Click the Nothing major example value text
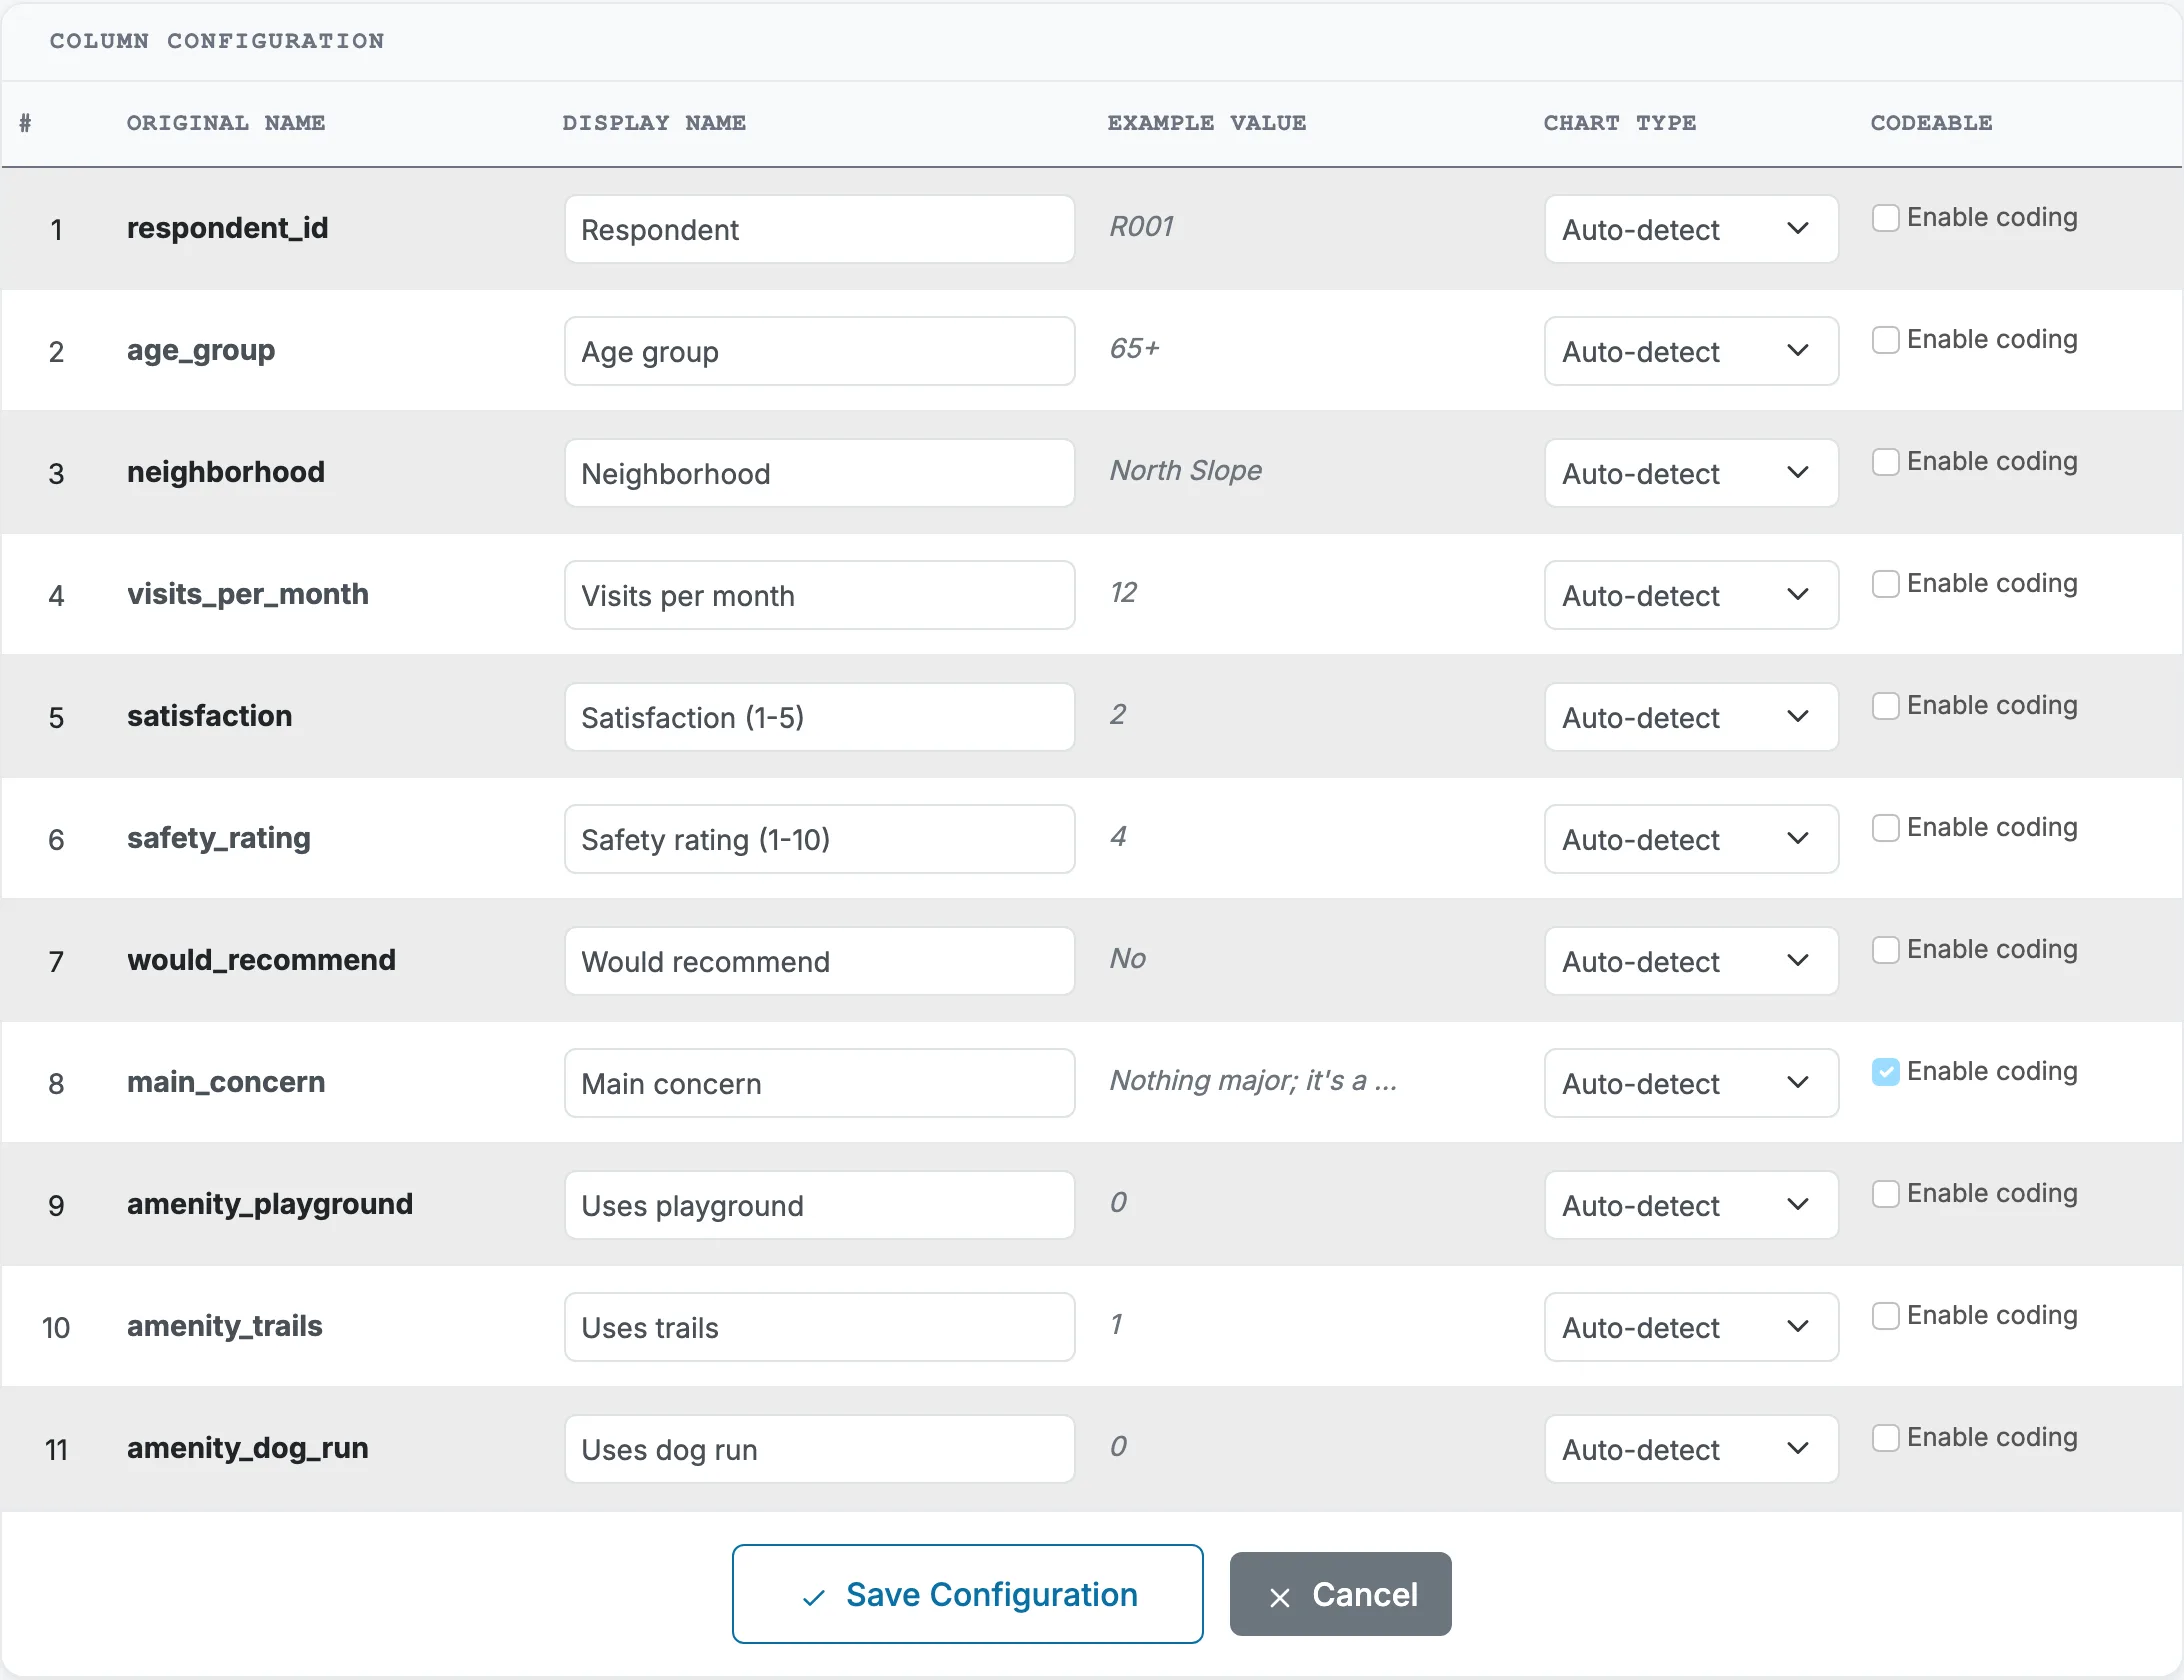Screen dimensions: 2184x1680 click(x=1252, y=1080)
